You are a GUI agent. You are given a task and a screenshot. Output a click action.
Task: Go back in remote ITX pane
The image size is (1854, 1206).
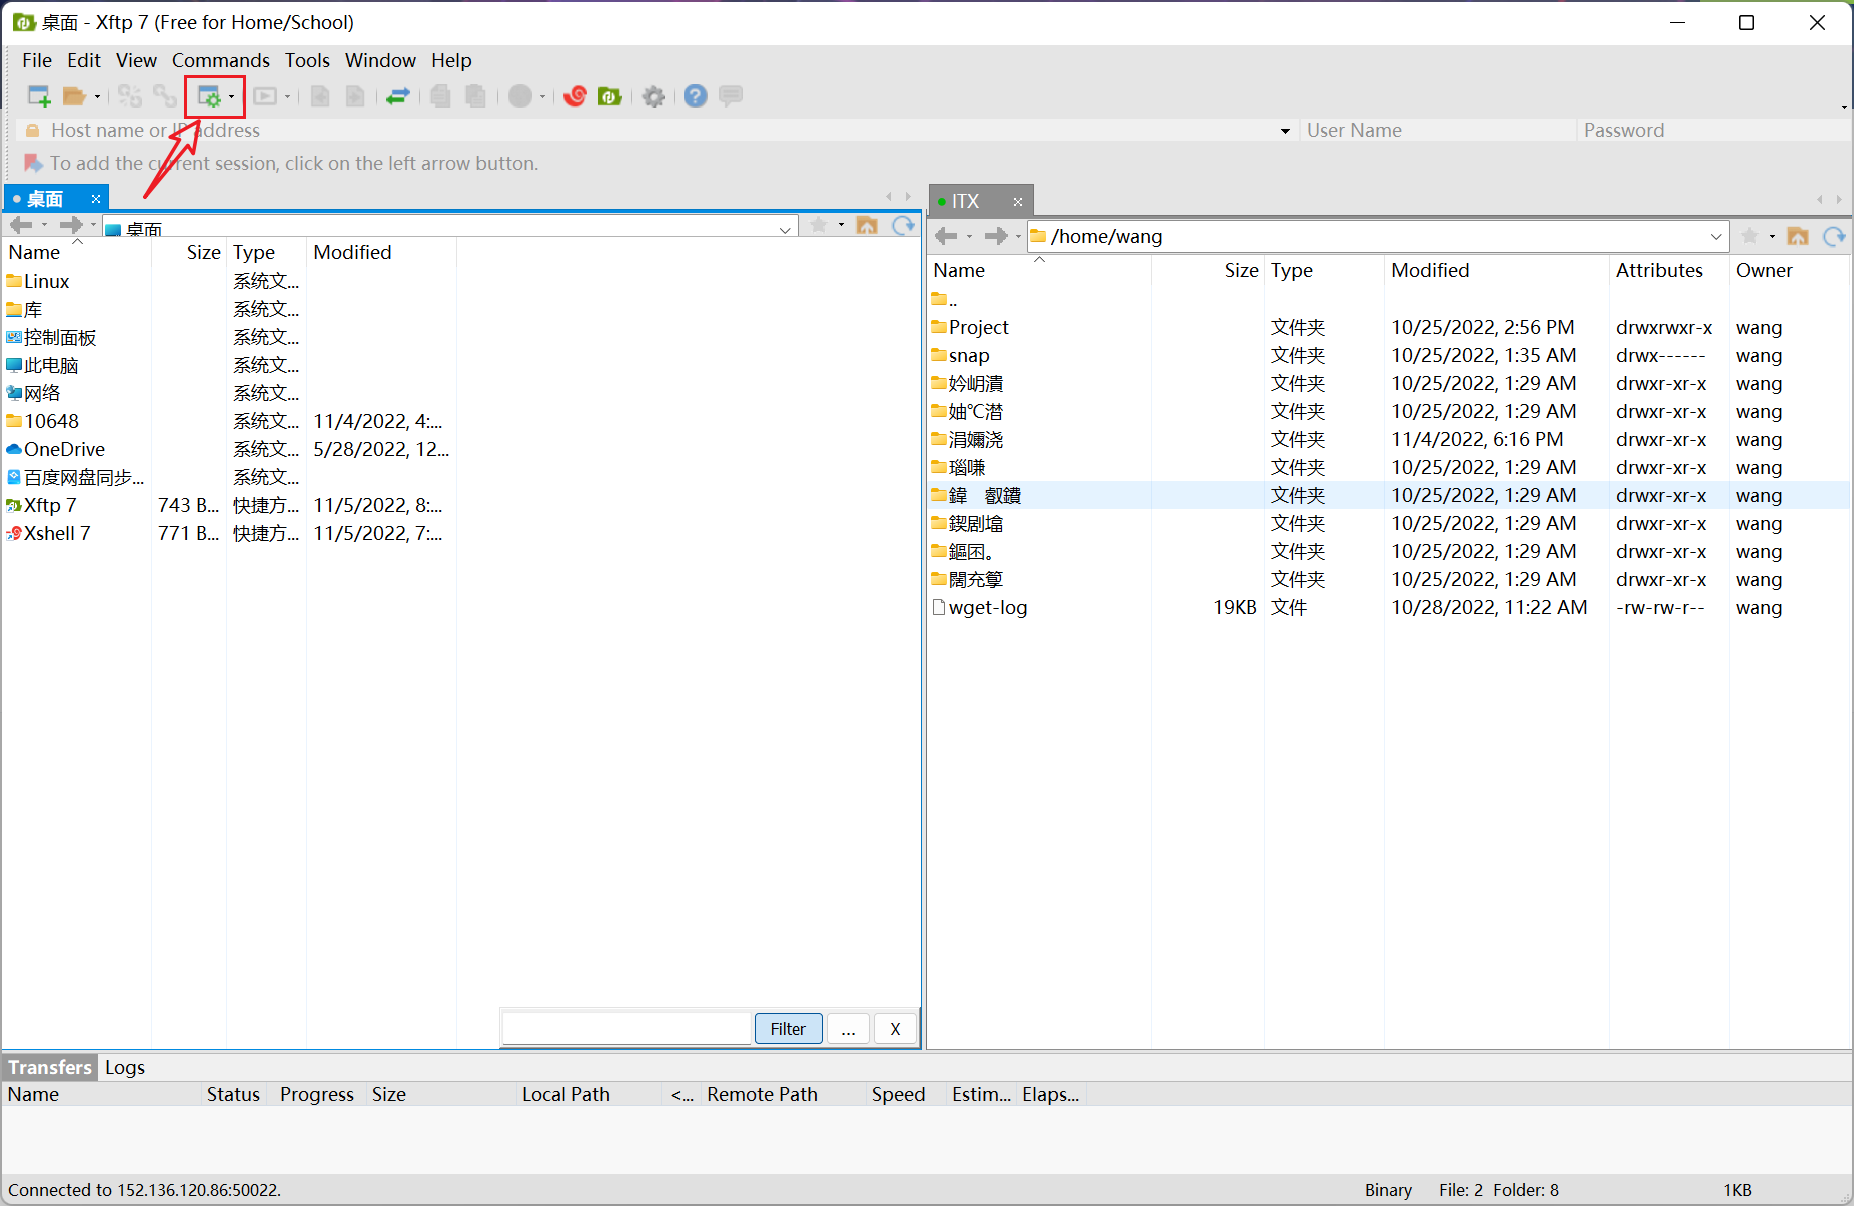[x=946, y=236]
